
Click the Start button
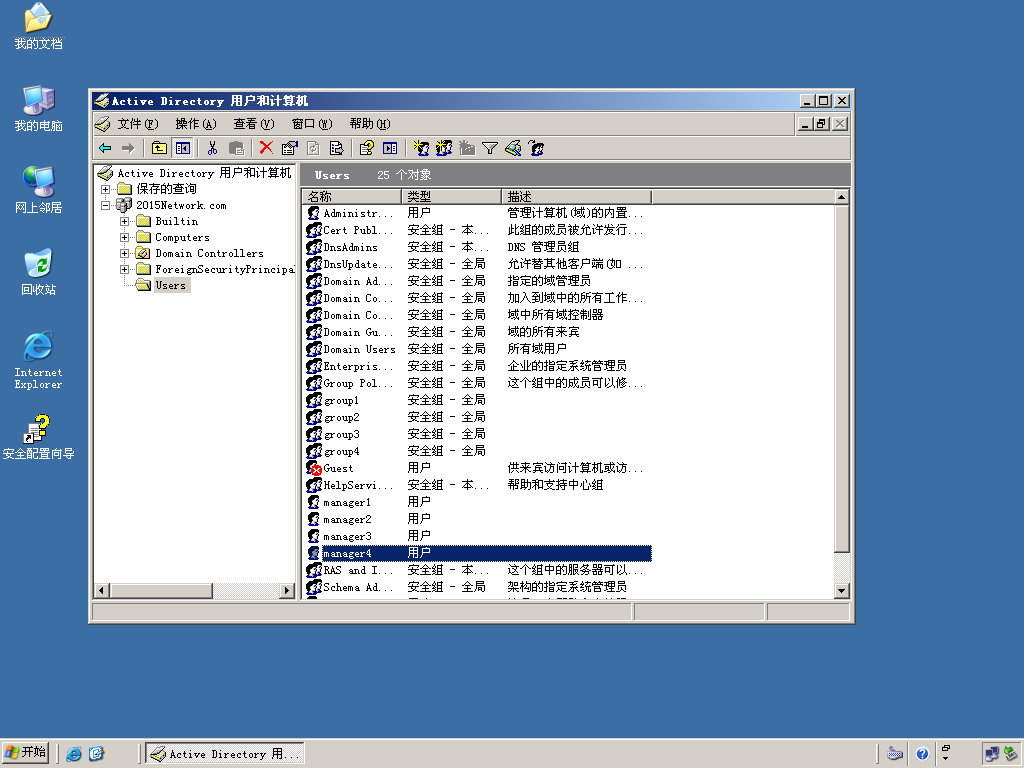coord(25,753)
